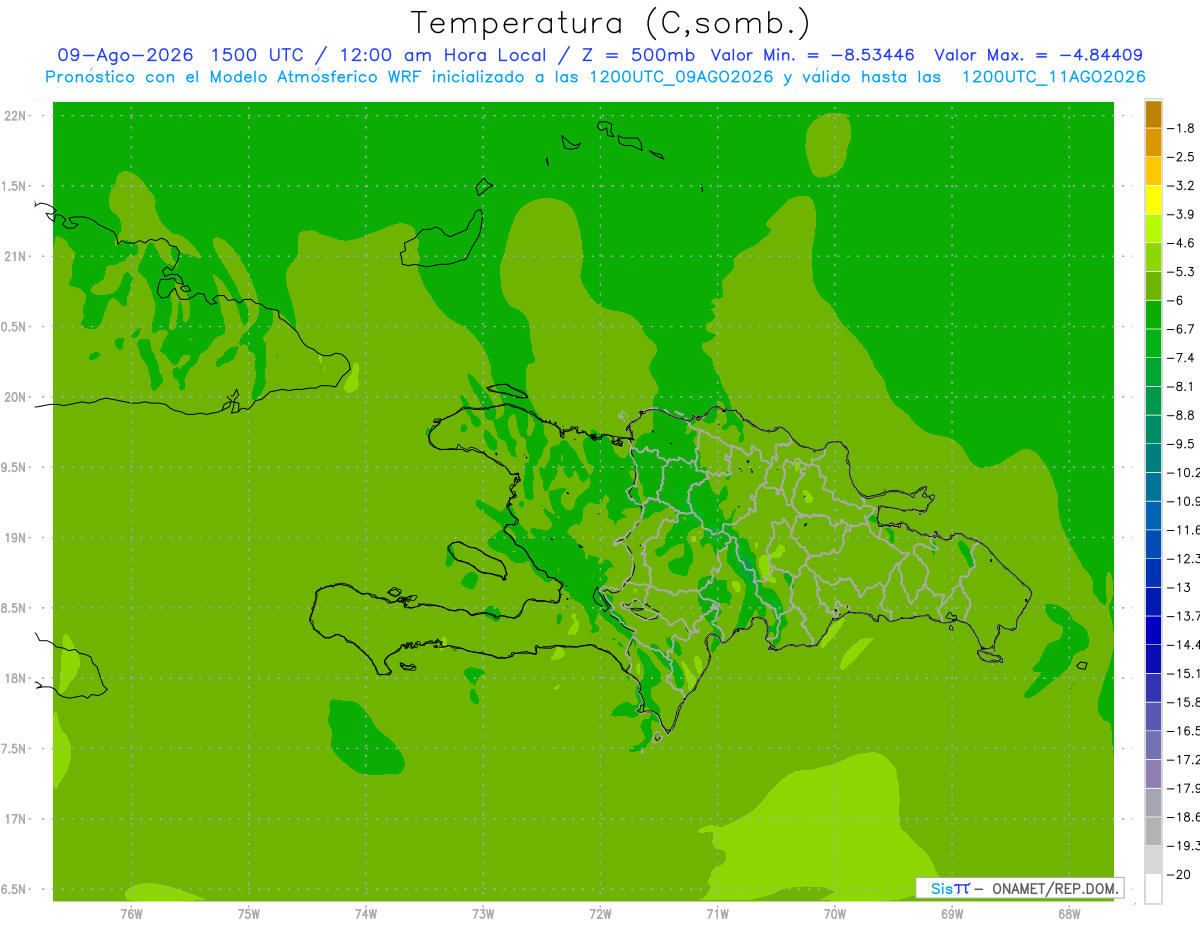Click the '74W' longitude axis label
Viewport: 1200px width, 927px height.
tap(366, 914)
